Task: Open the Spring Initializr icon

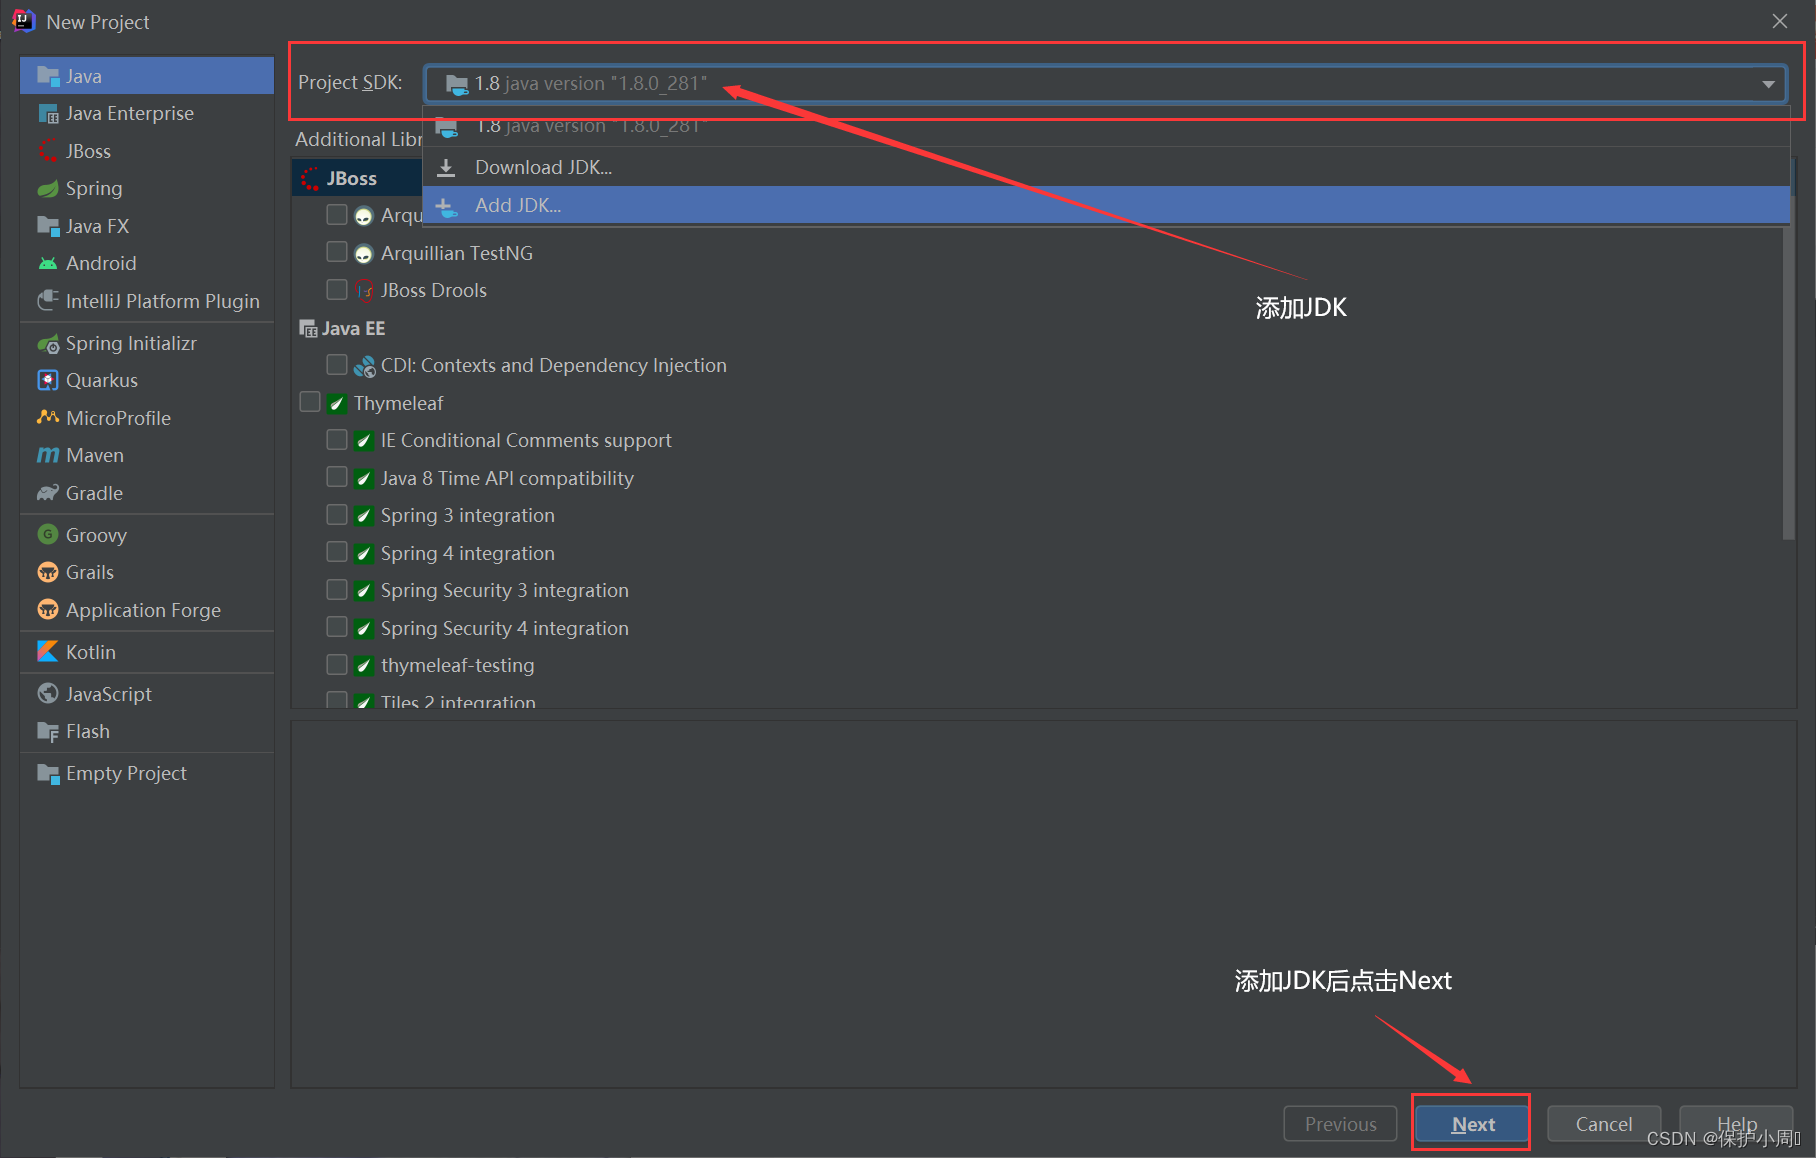Action: pos(48,343)
